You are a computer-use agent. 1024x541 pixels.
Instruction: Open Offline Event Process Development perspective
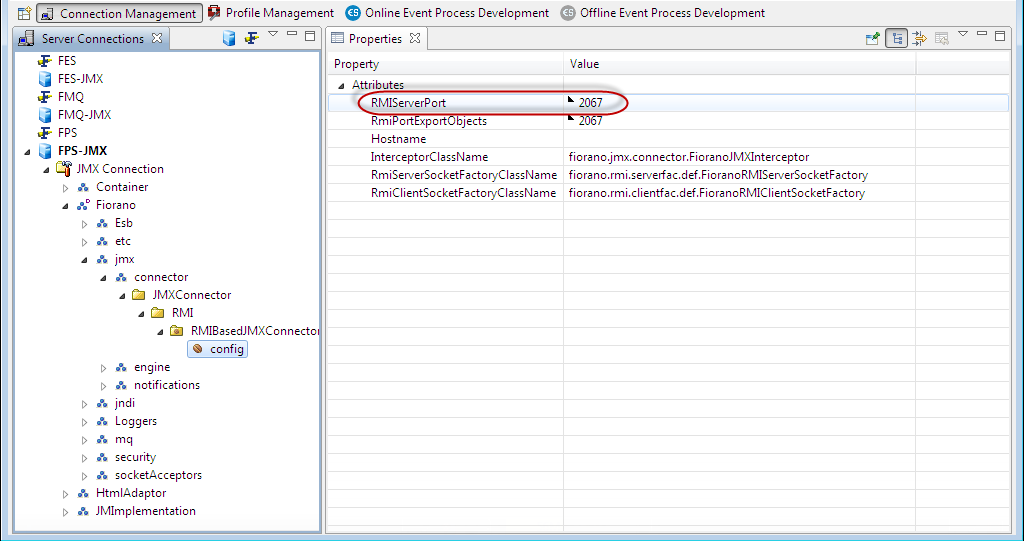coord(663,13)
